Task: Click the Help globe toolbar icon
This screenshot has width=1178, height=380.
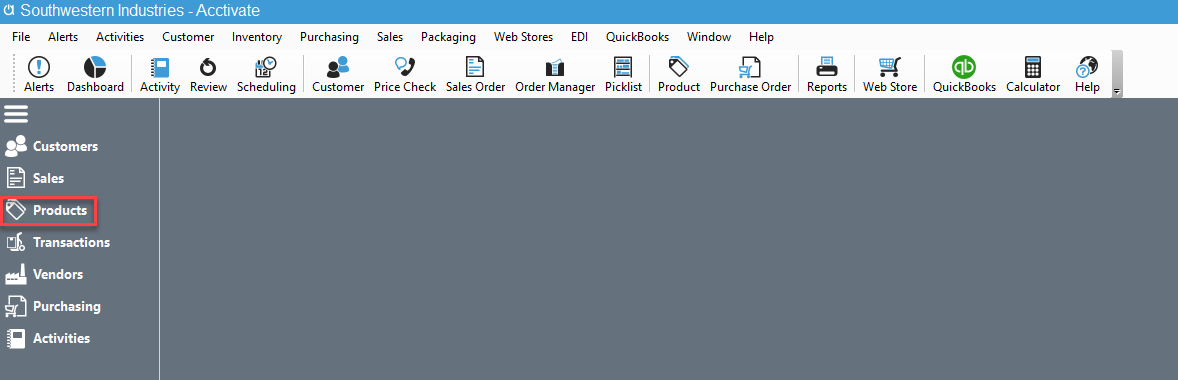Action: click(x=1087, y=75)
